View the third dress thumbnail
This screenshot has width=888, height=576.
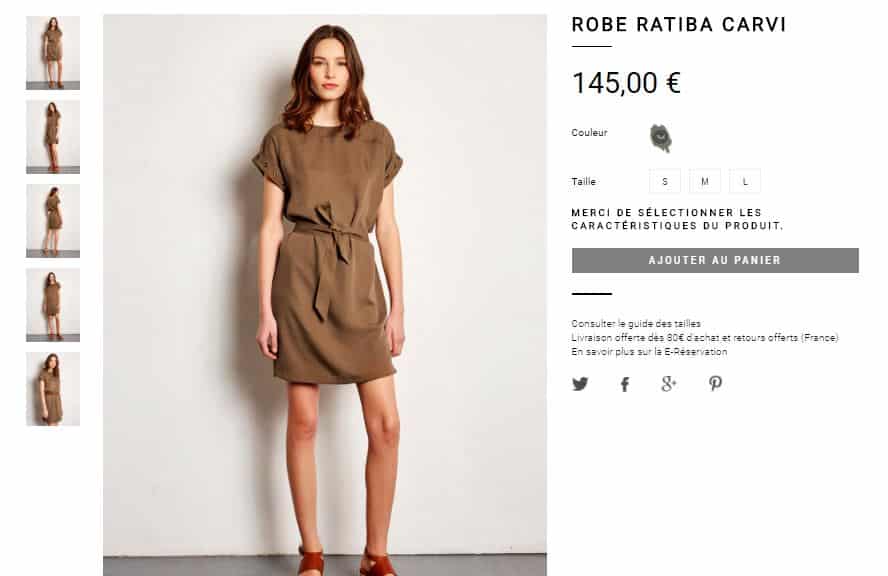53,221
